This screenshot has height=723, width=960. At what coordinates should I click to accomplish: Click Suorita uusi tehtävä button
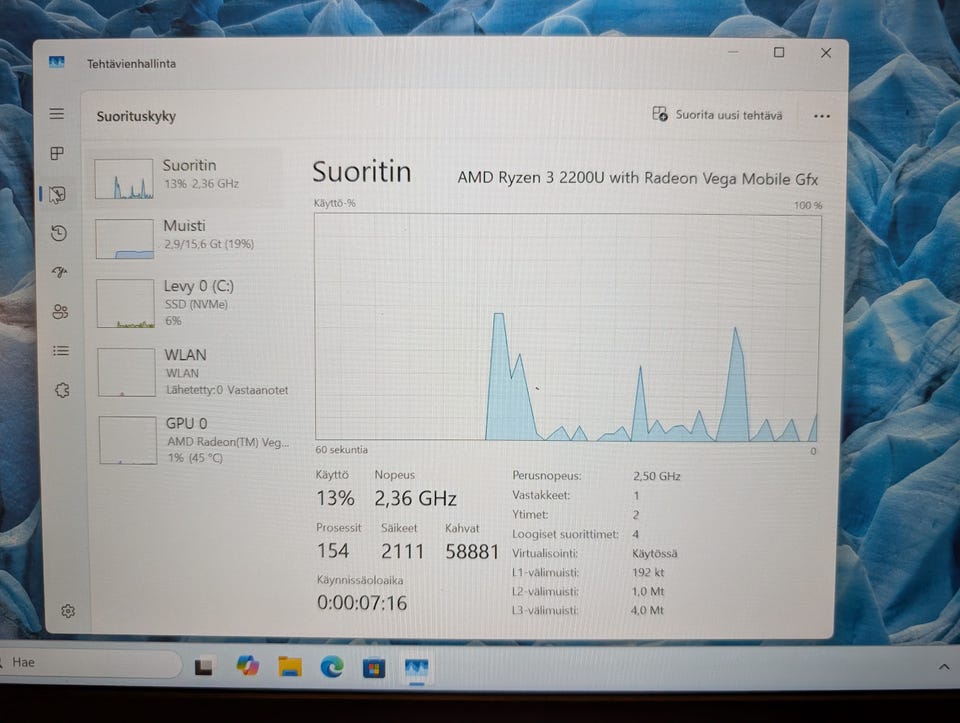717,114
